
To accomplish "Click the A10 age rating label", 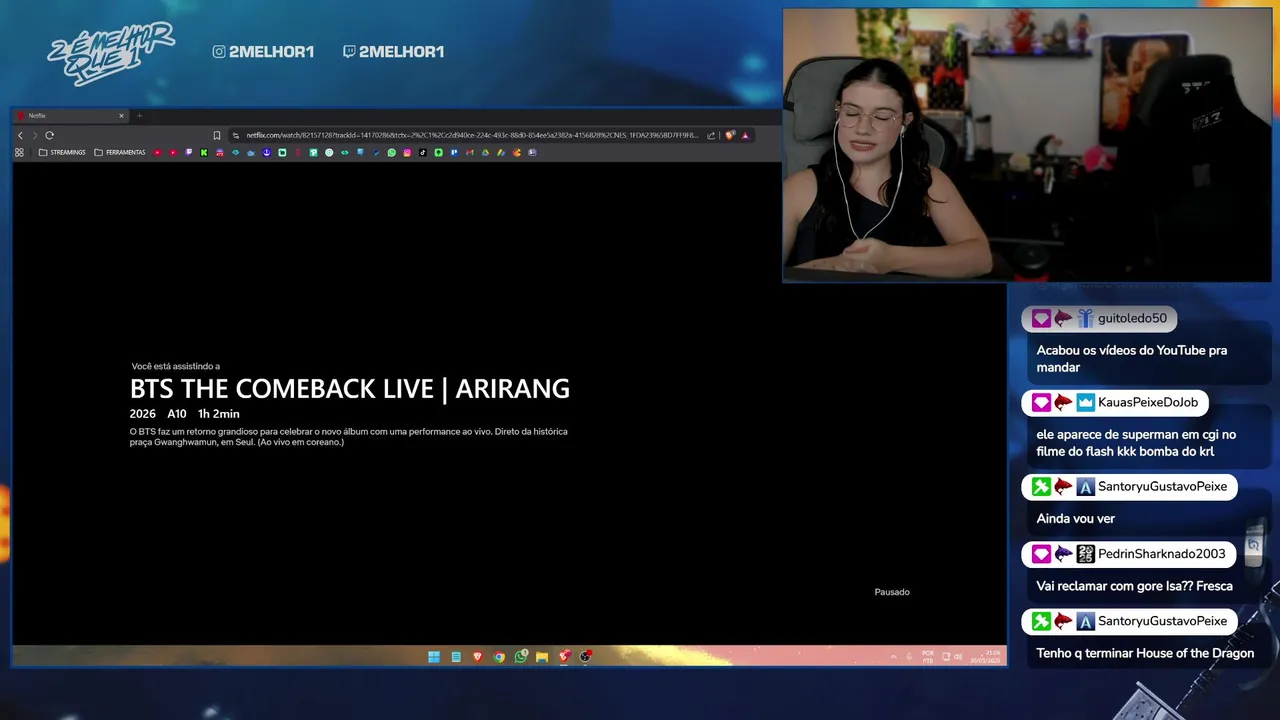I will click(x=177, y=414).
